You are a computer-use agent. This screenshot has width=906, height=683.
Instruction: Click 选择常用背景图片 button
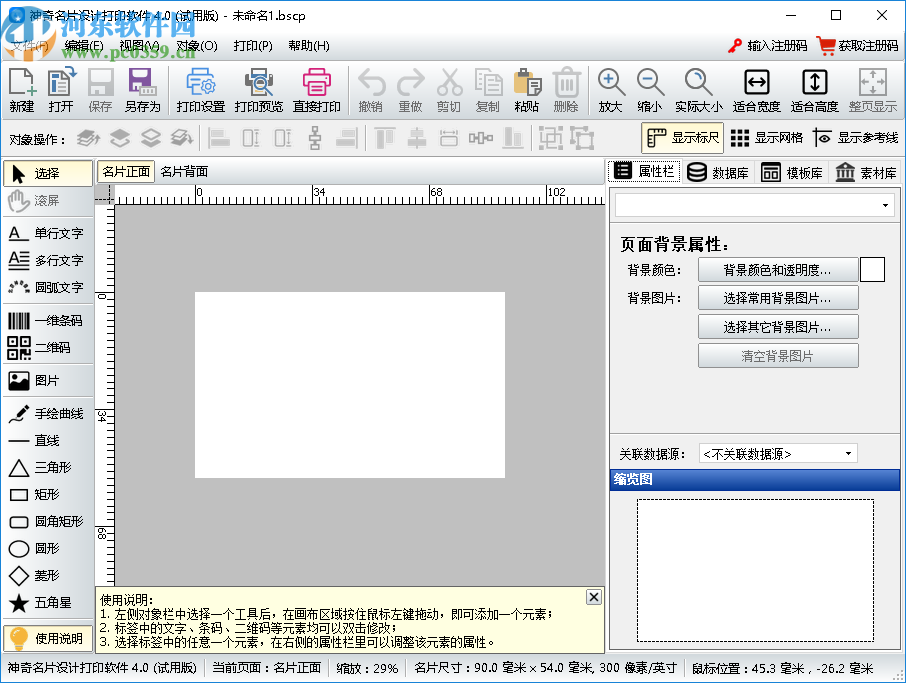(778, 298)
